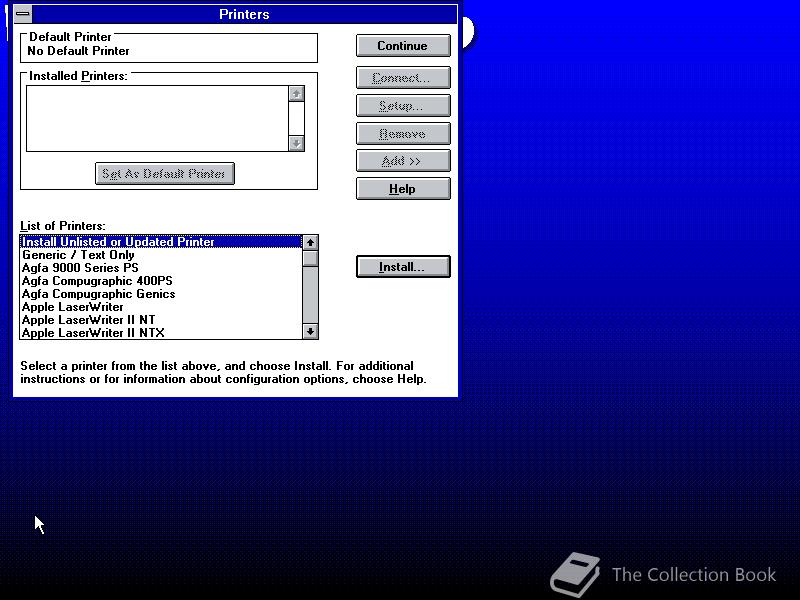Viewport: 800px width, 600px height.
Task: Open Help for the Printers dialog
Action: (x=403, y=188)
